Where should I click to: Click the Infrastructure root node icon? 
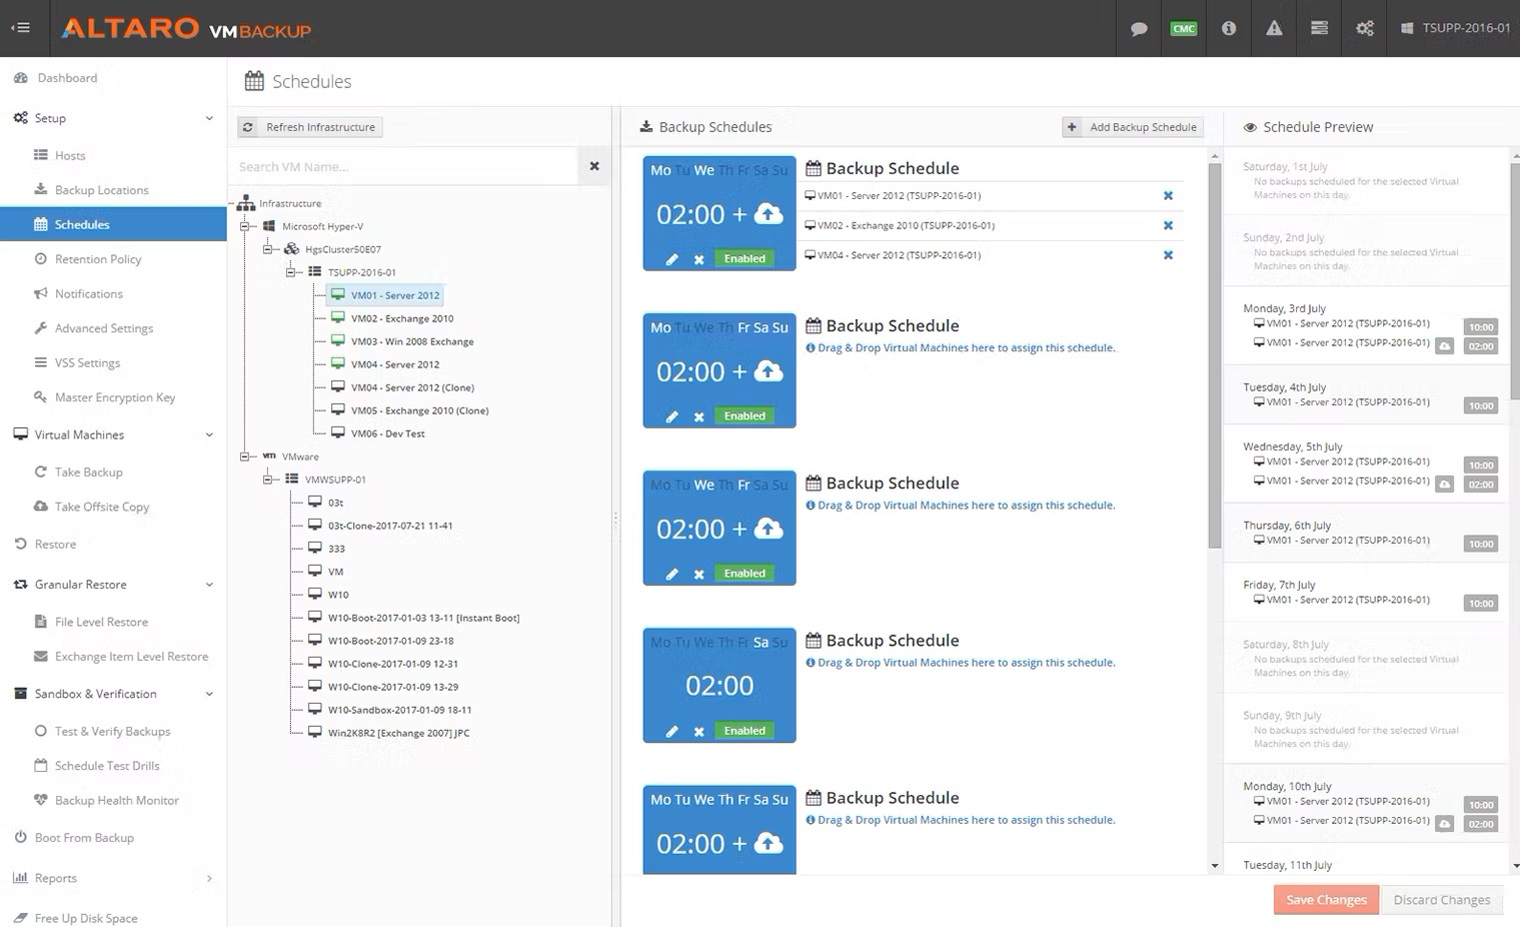point(245,203)
